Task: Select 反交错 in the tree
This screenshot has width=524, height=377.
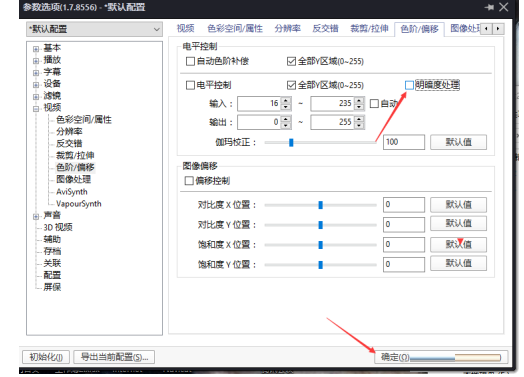Action: pyautogui.click(x=69, y=144)
